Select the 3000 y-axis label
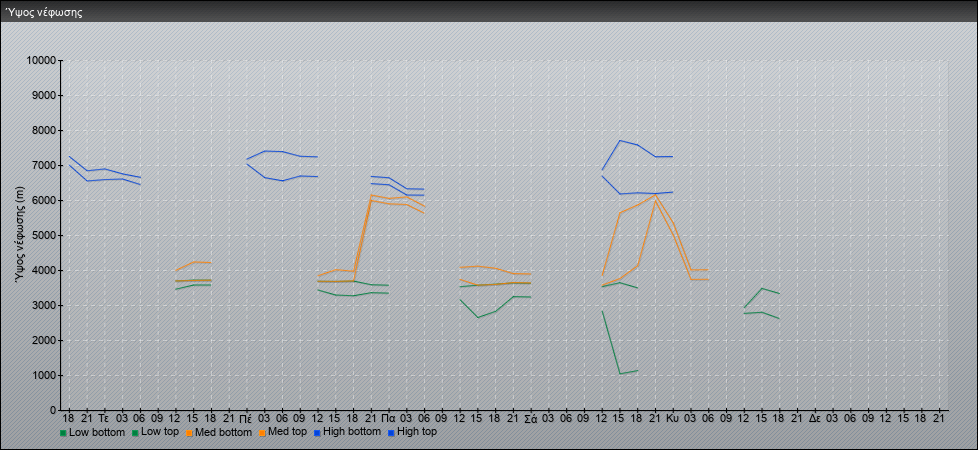 (x=44, y=305)
